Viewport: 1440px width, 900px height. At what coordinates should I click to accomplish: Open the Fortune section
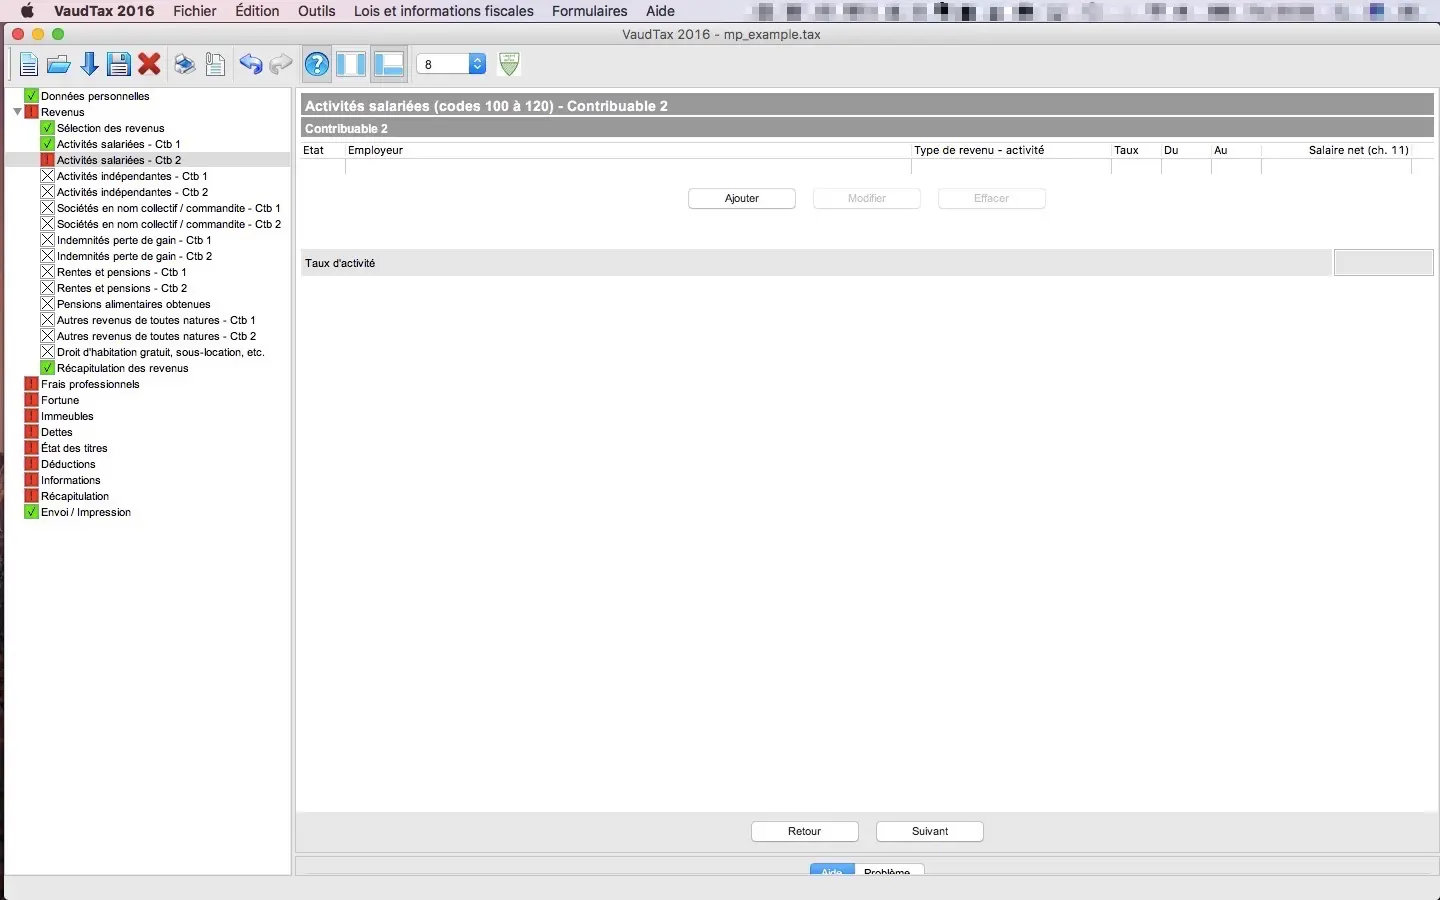click(60, 400)
